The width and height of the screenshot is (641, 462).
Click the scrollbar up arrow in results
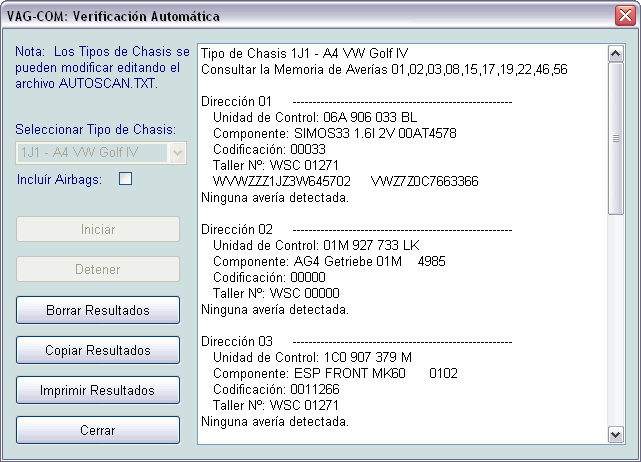pyautogui.click(x=616, y=52)
